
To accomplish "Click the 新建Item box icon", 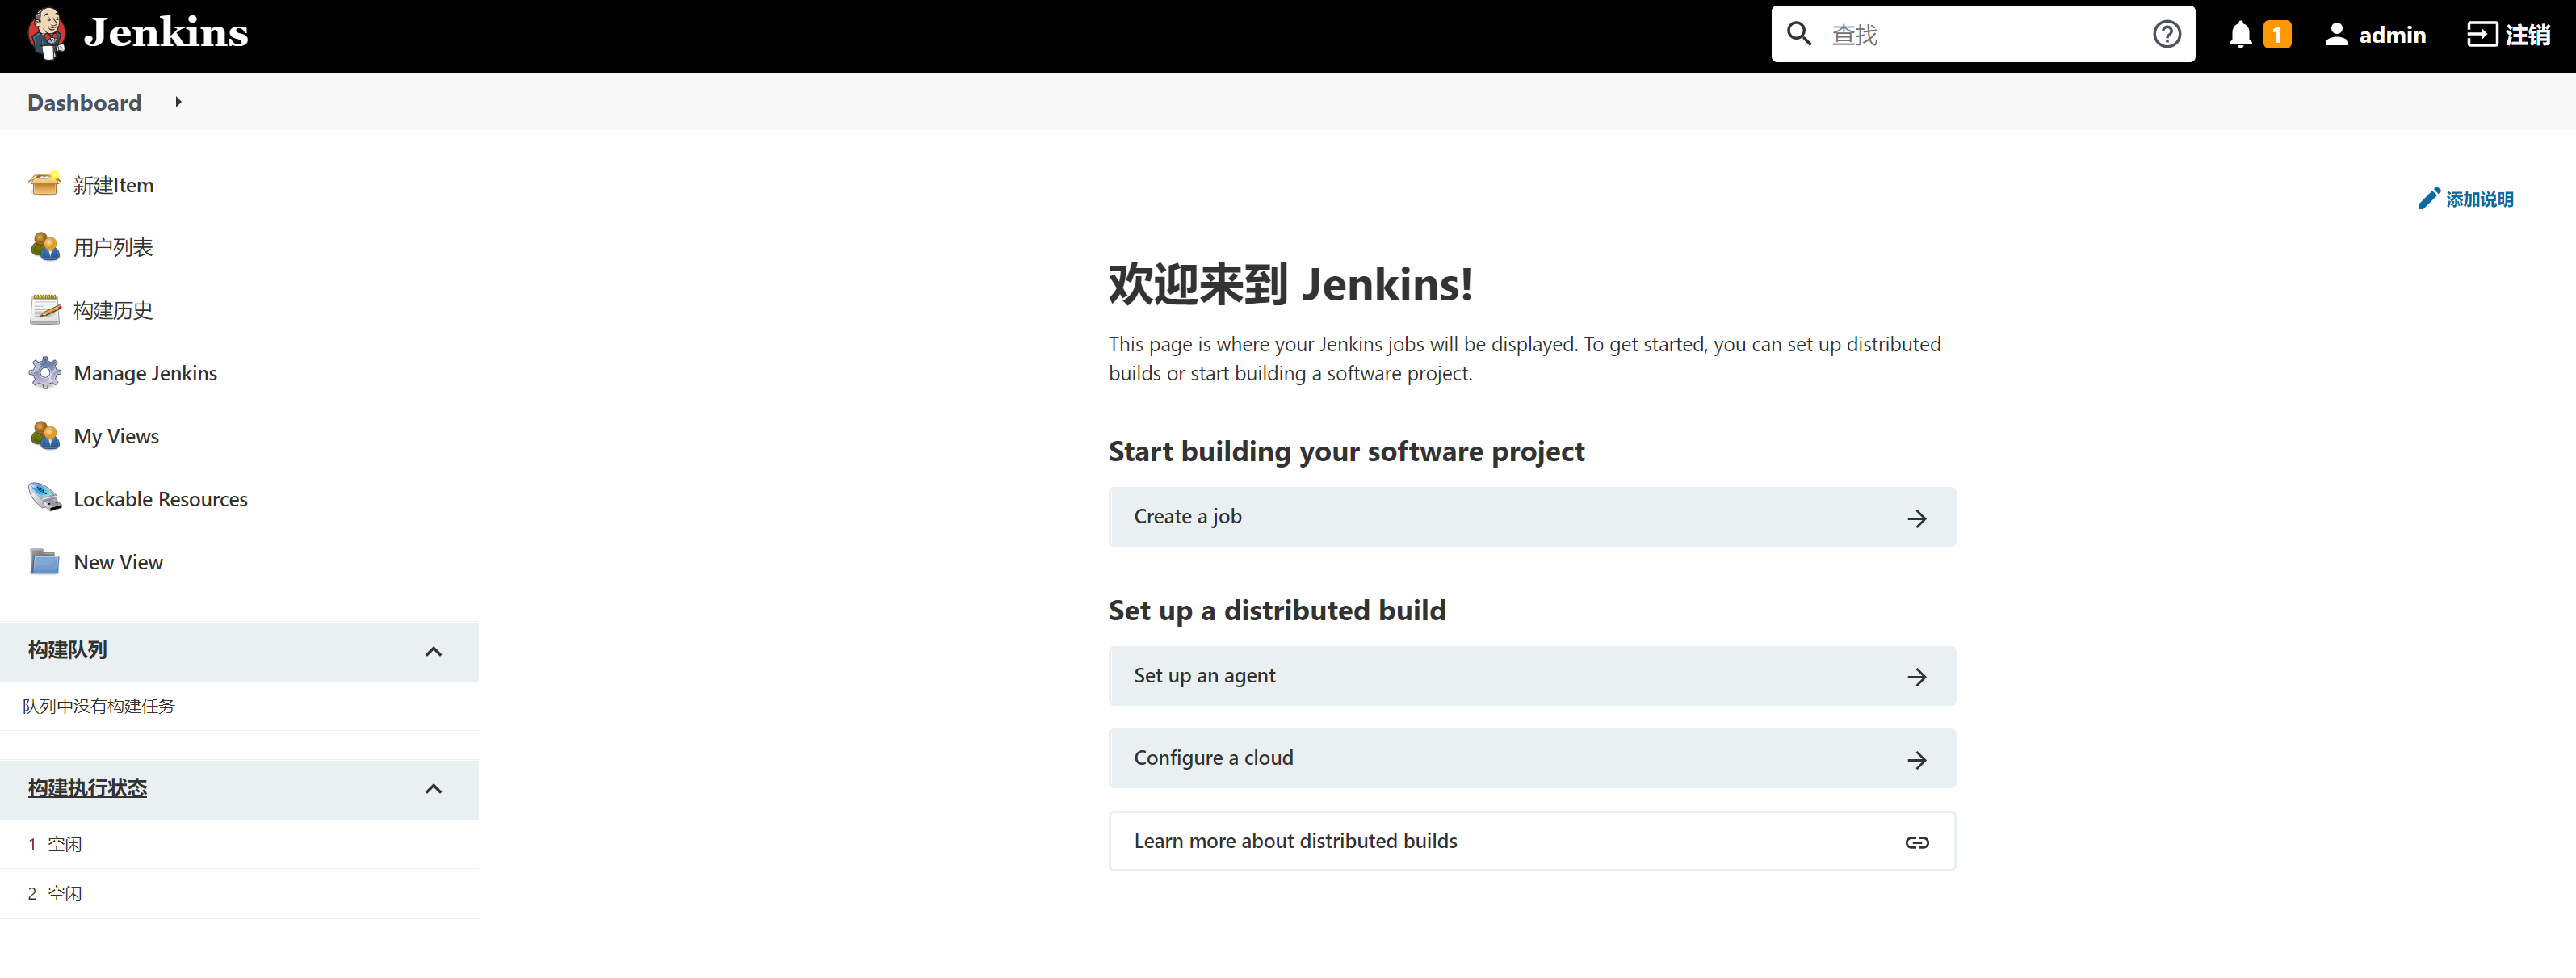I will pyautogui.click(x=45, y=184).
